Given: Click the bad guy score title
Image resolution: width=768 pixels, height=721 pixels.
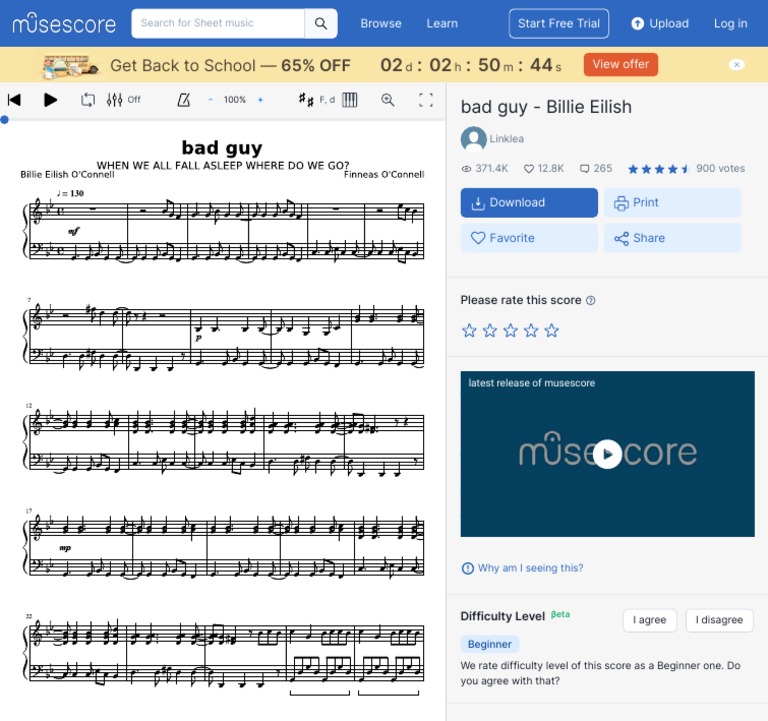Looking at the screenshot, I should pos(546,107).
